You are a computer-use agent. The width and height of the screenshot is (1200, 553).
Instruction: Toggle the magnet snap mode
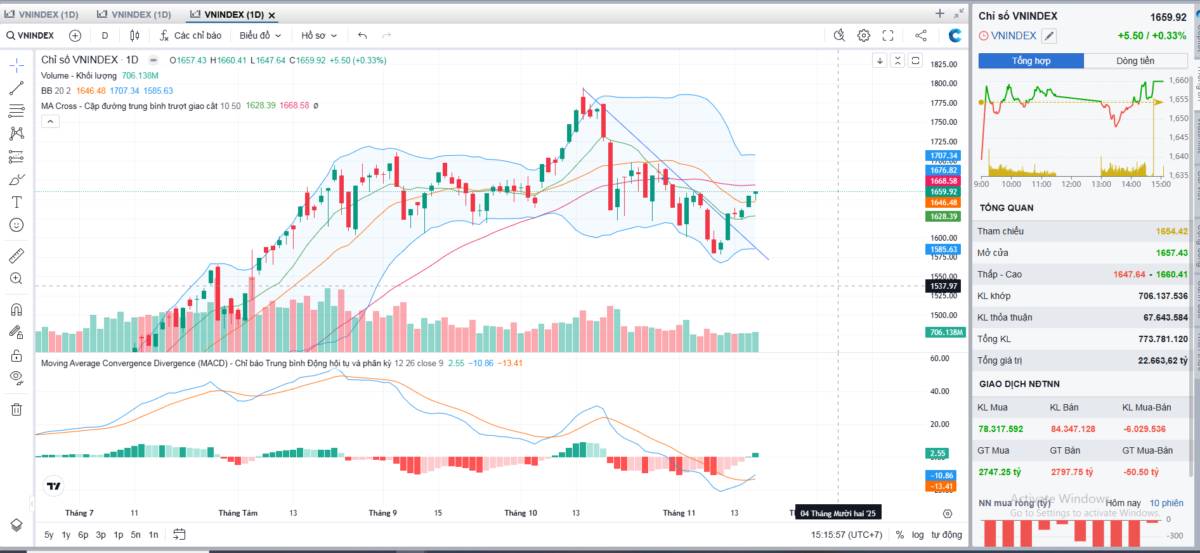coord(16,309)
